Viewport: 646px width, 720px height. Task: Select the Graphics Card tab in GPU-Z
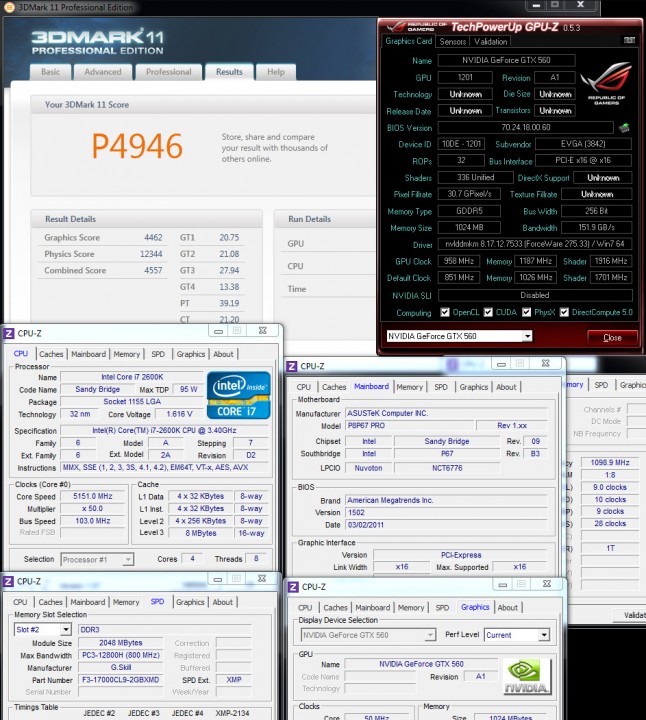pyautogui.click(x=409, y=41)
